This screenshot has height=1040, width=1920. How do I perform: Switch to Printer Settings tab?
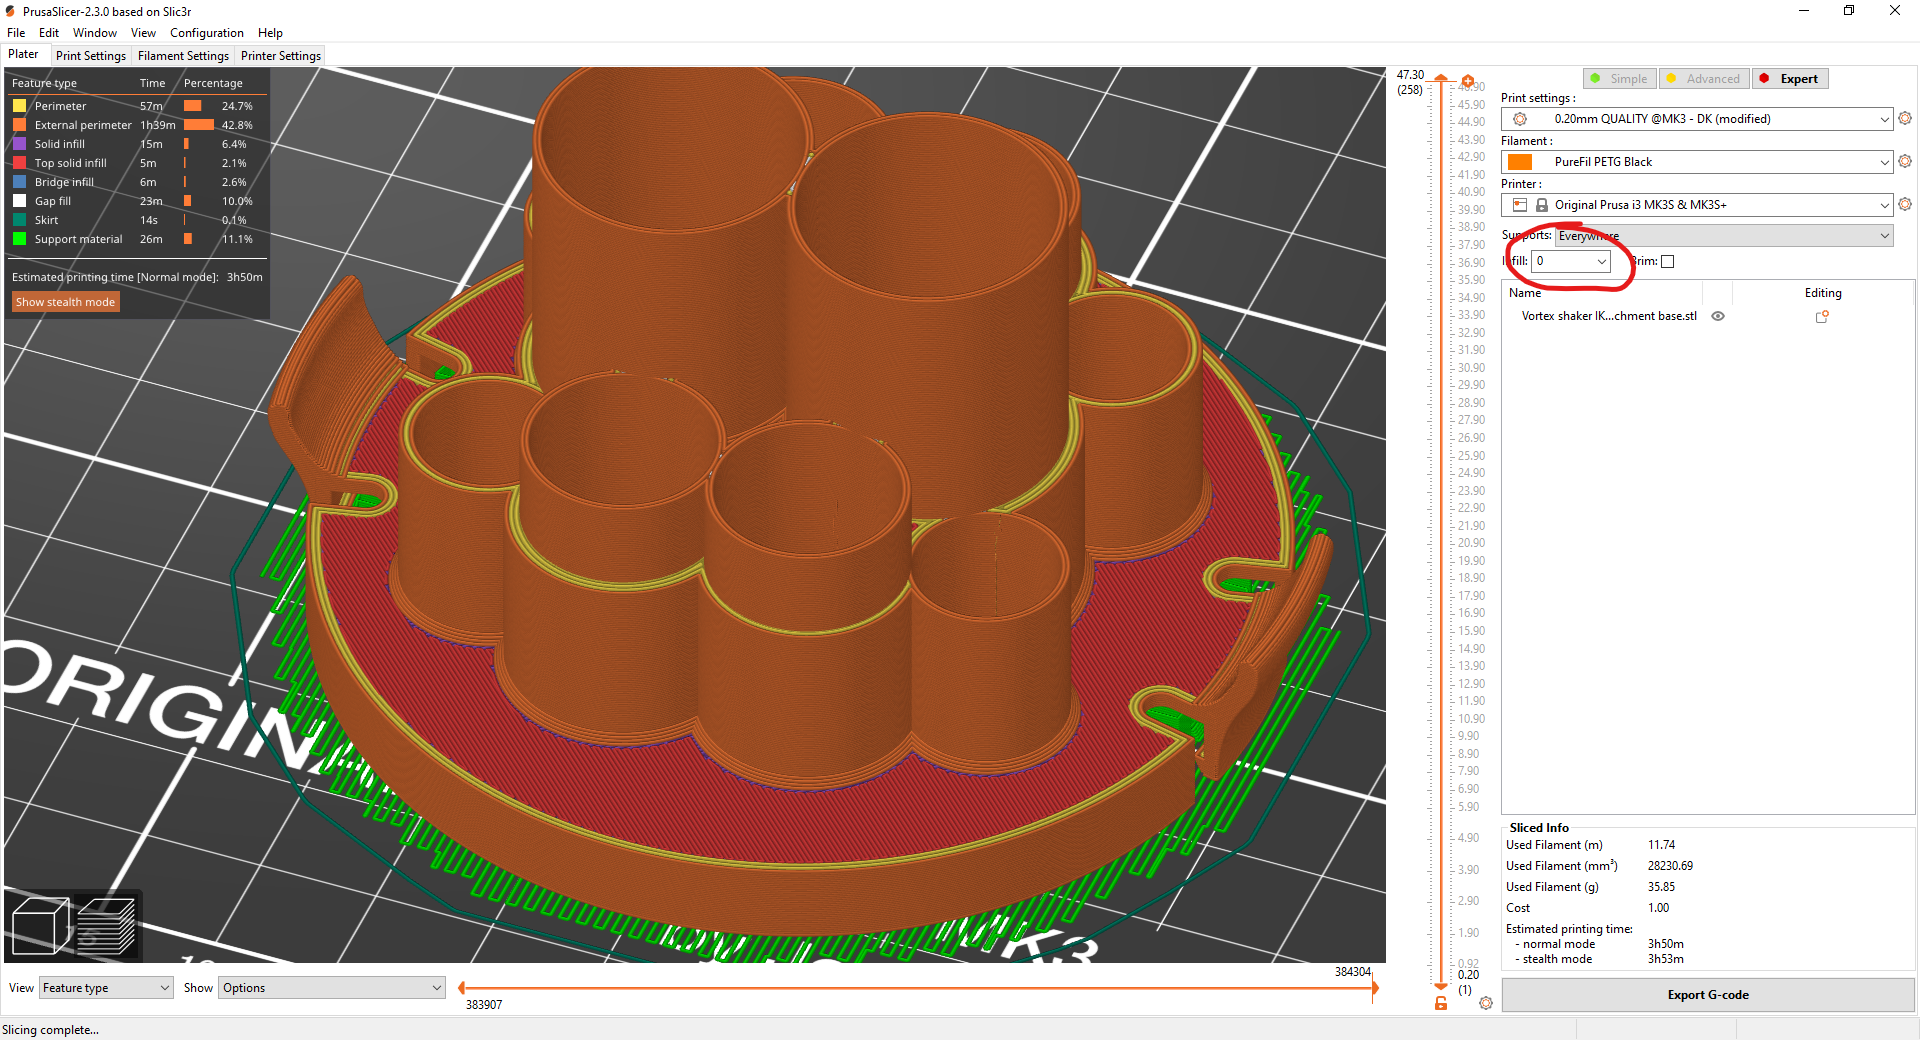point(280,56)
